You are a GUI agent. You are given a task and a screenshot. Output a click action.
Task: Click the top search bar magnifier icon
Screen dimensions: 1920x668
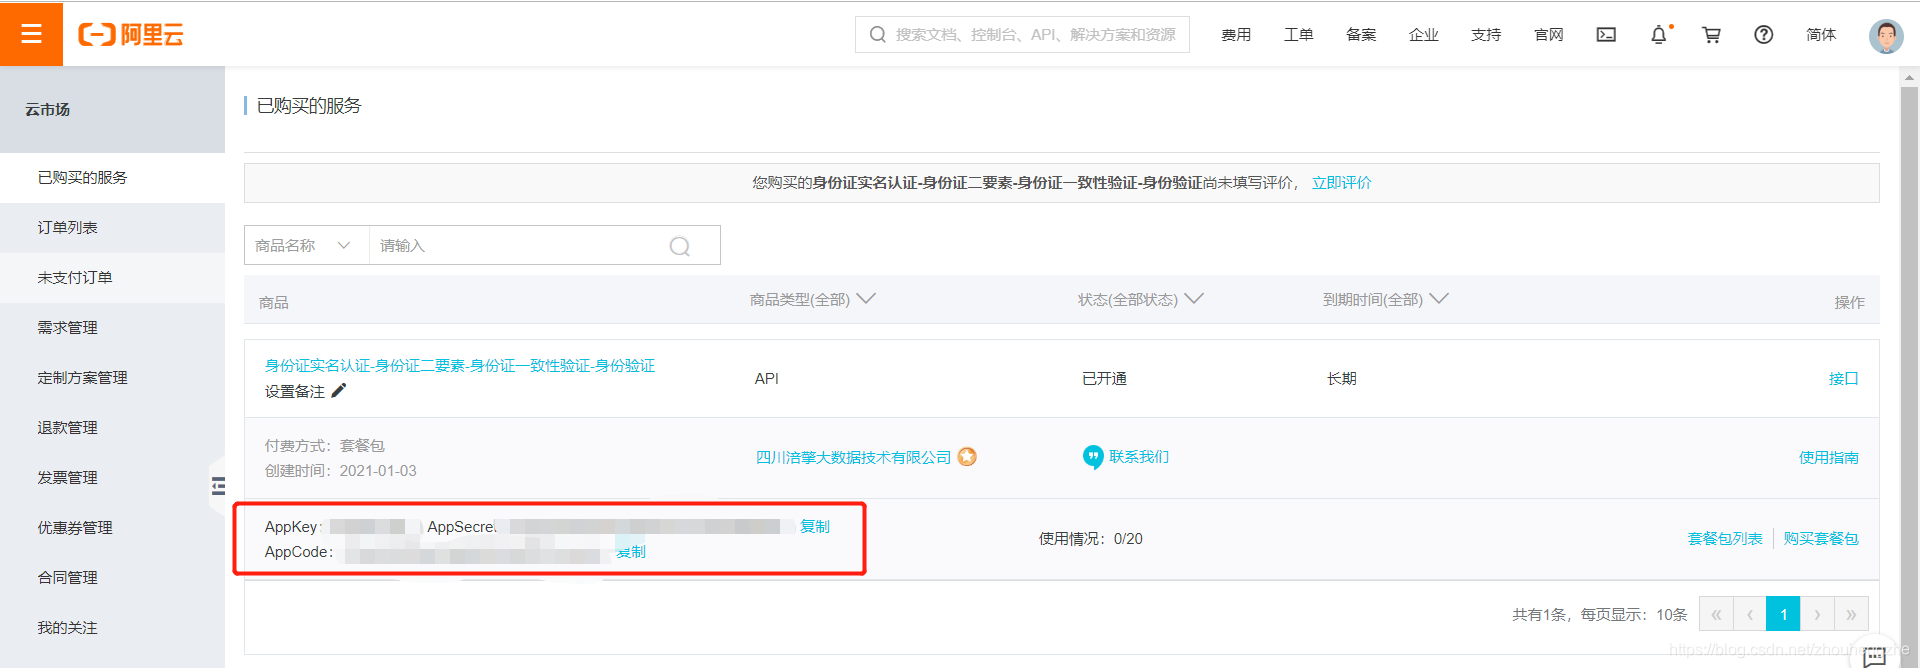click(x=878, y=35)
